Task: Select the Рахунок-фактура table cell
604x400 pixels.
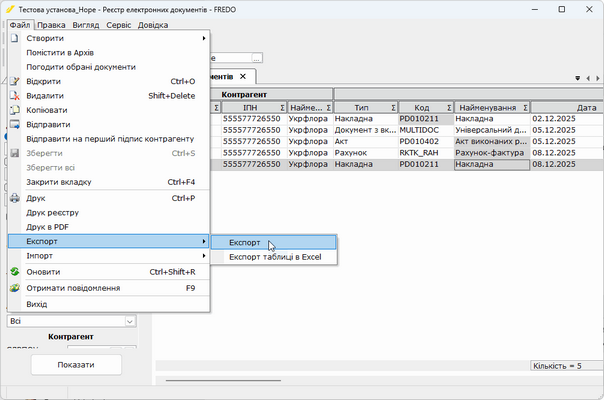Action: (492, 153)
